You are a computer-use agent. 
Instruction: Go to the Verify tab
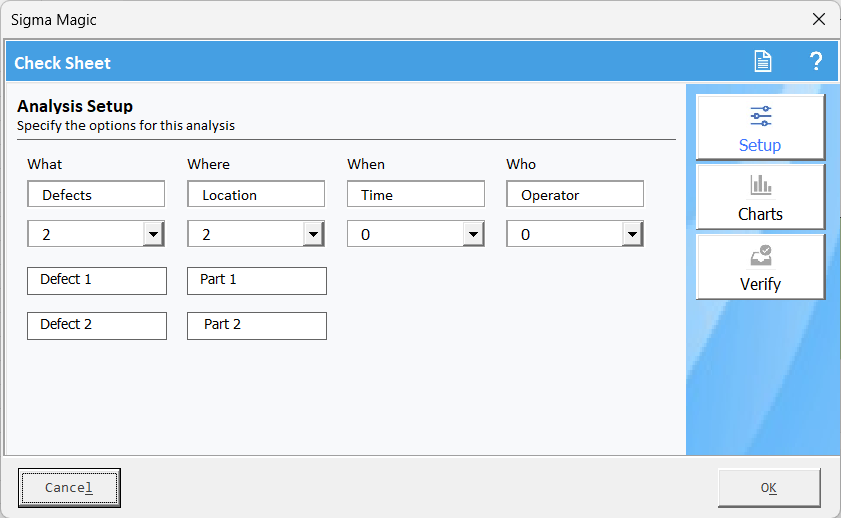760,267
